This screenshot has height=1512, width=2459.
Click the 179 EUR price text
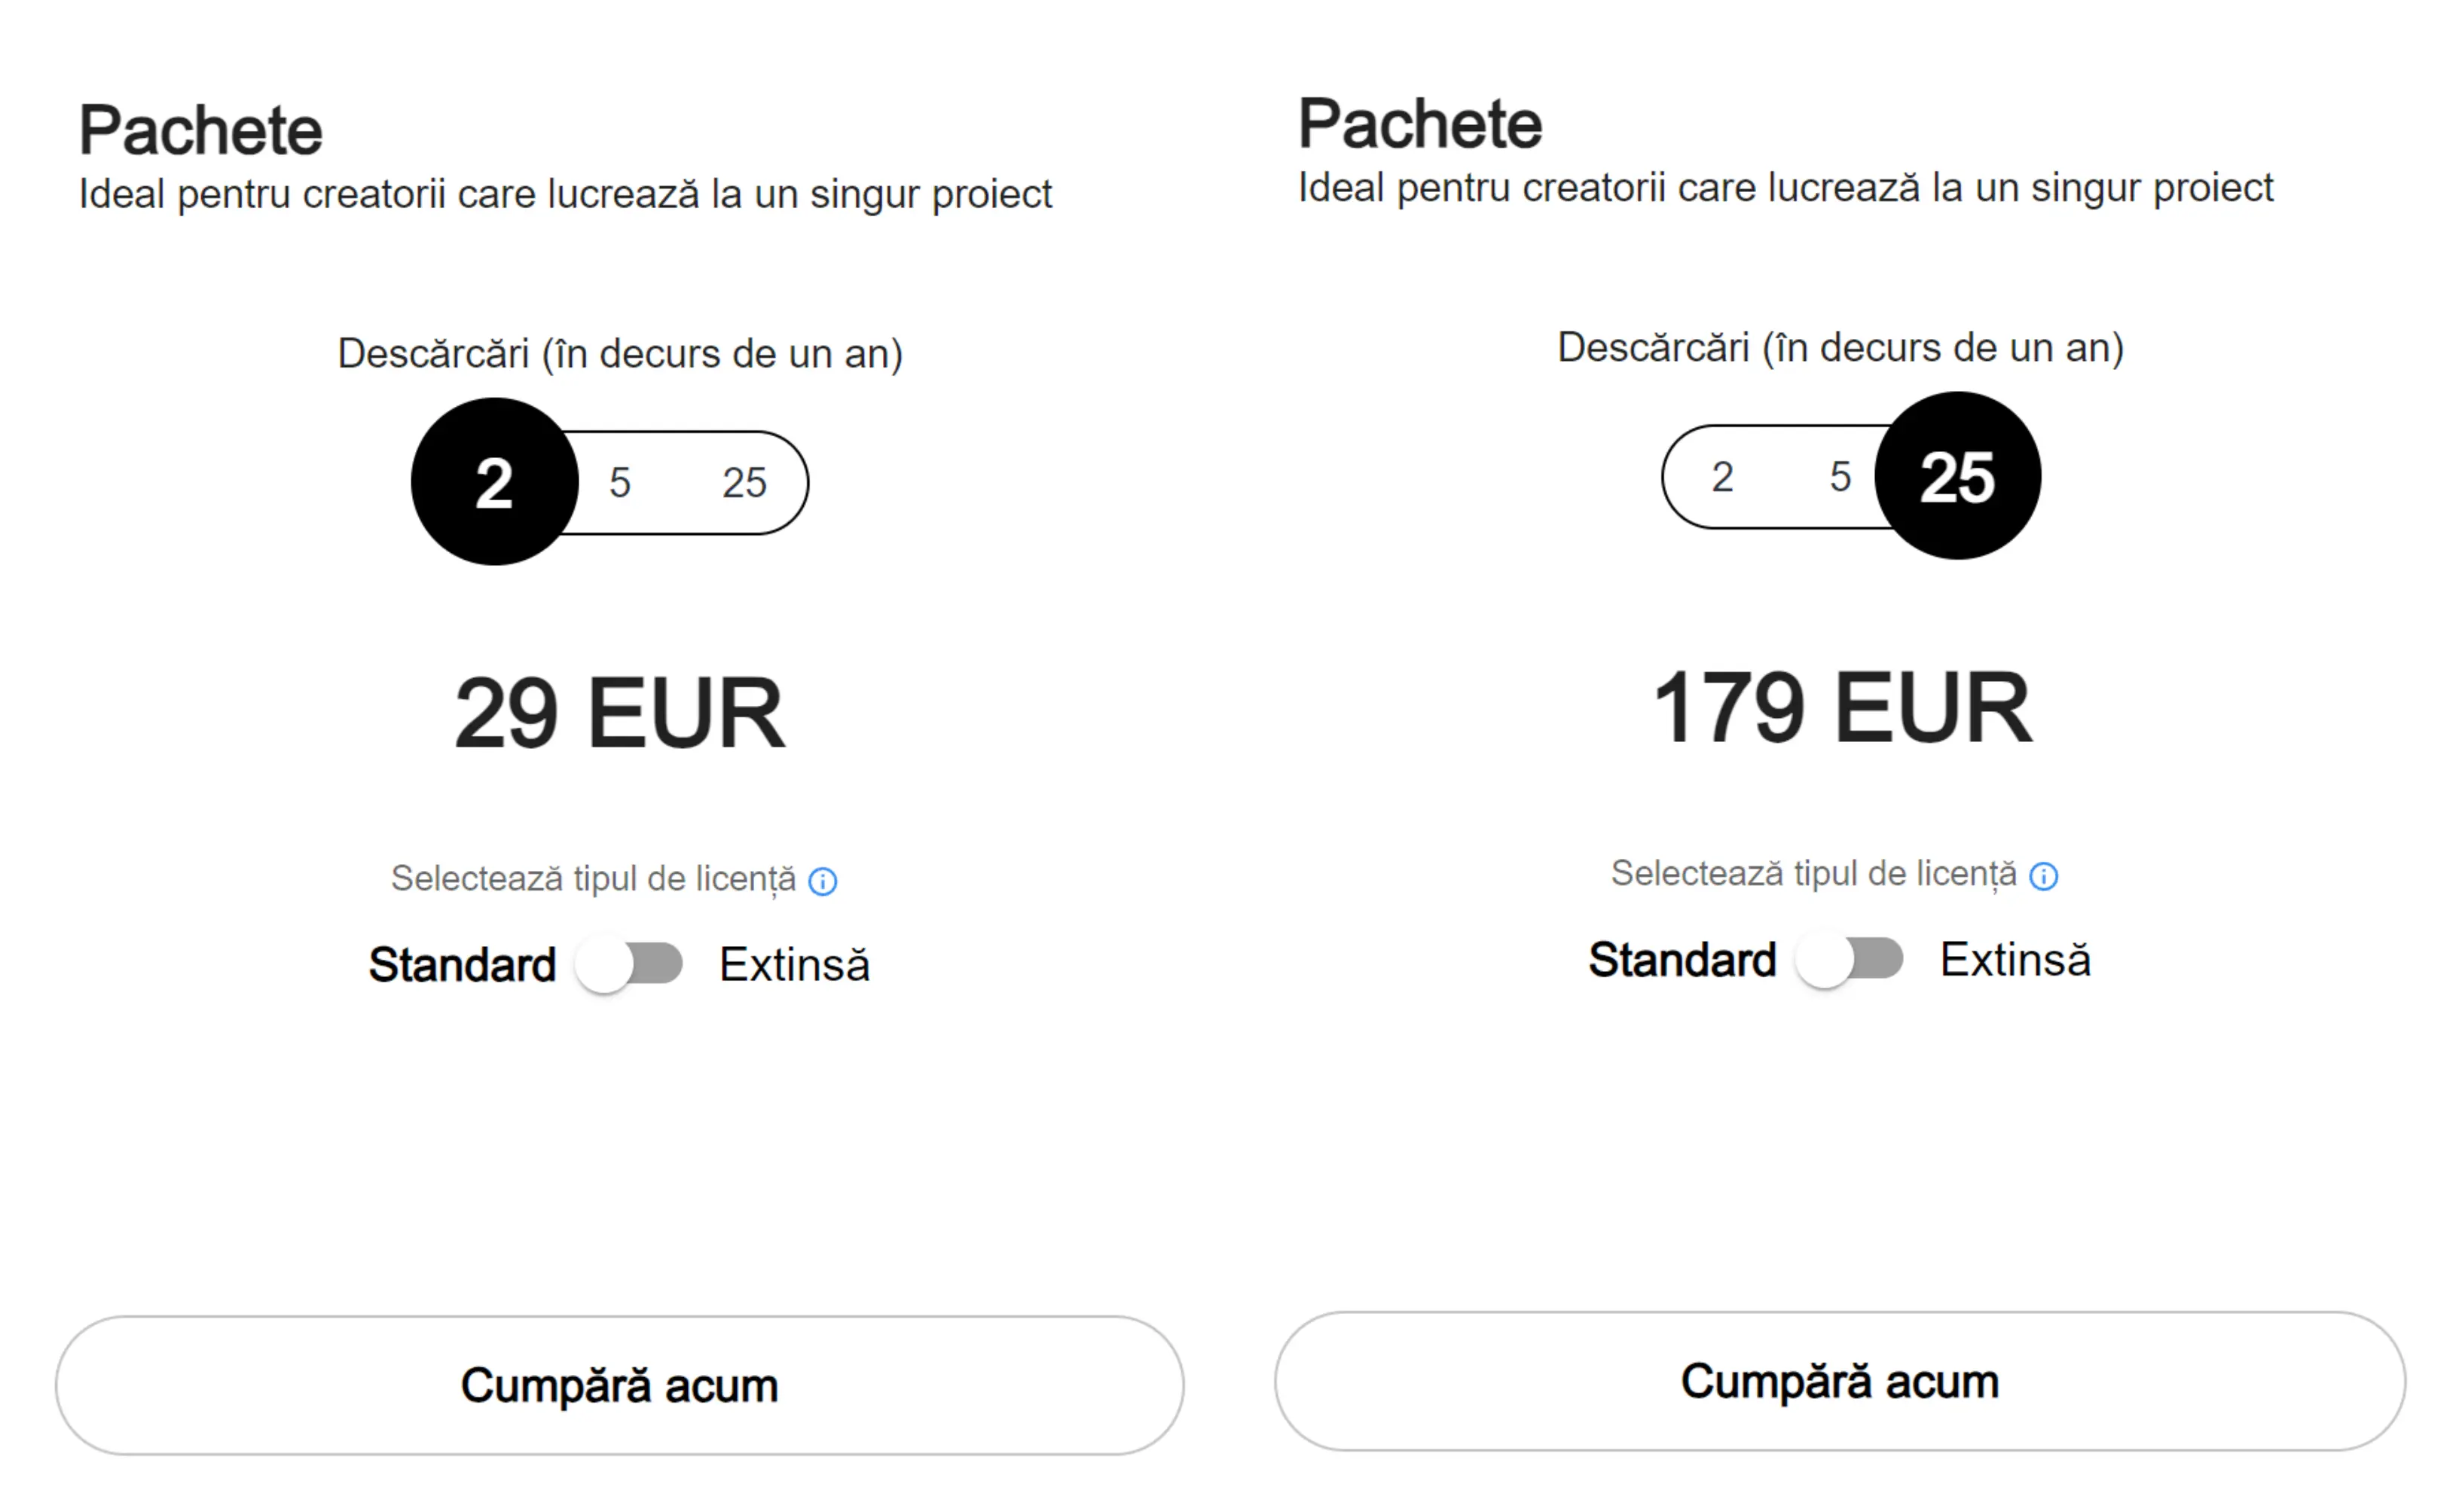click(x=1842, y=708)
